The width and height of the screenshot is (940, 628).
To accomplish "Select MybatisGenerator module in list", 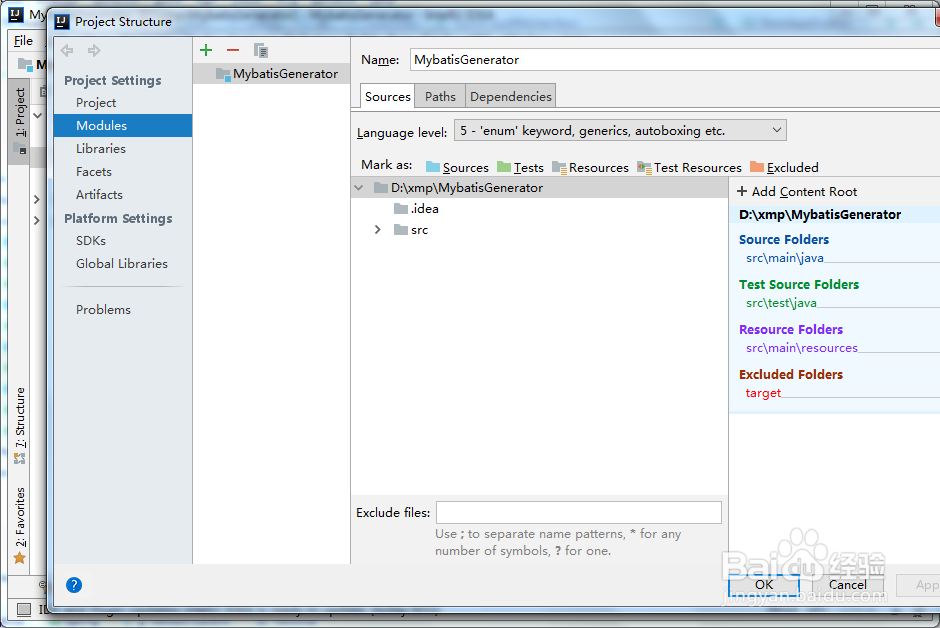I will (272, 74).
